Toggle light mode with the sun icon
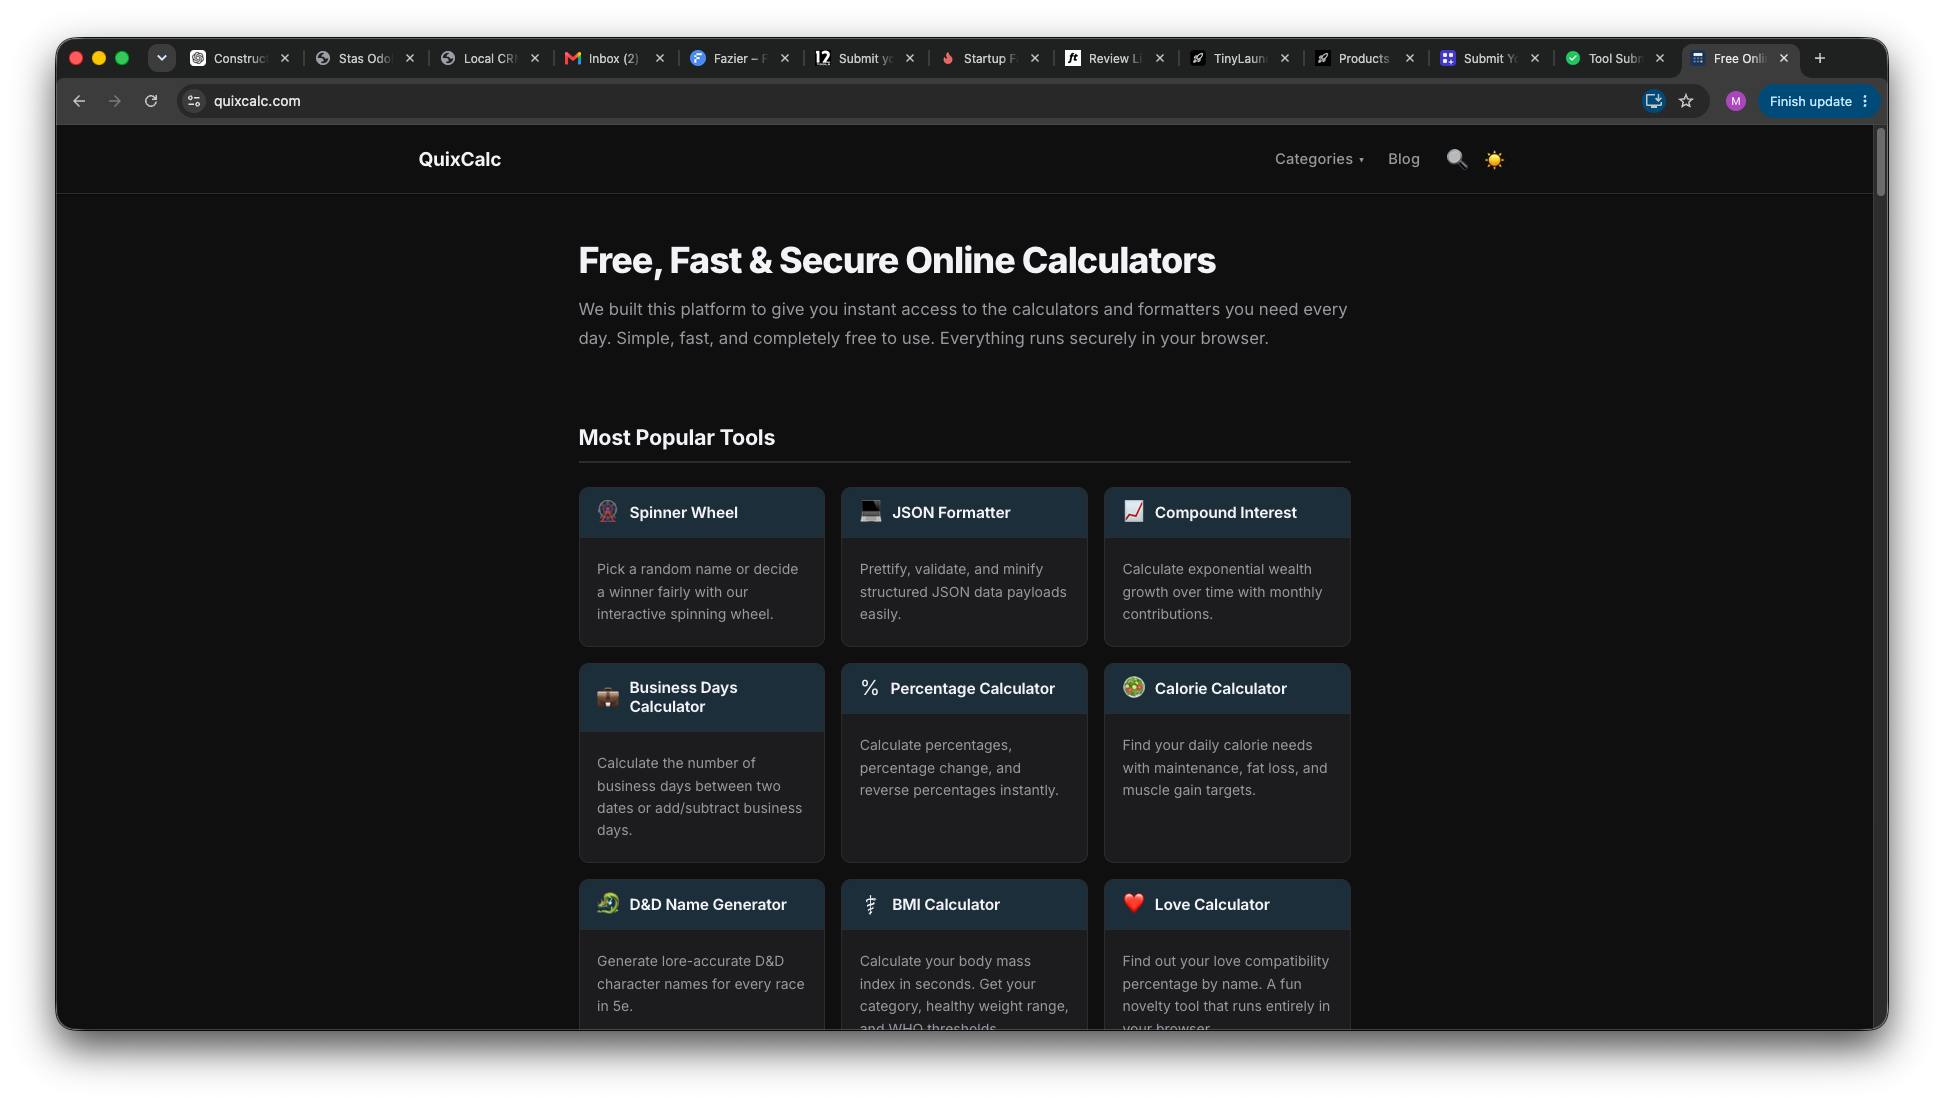This screenshot has width=1944, height=1104. (1494, 160)
